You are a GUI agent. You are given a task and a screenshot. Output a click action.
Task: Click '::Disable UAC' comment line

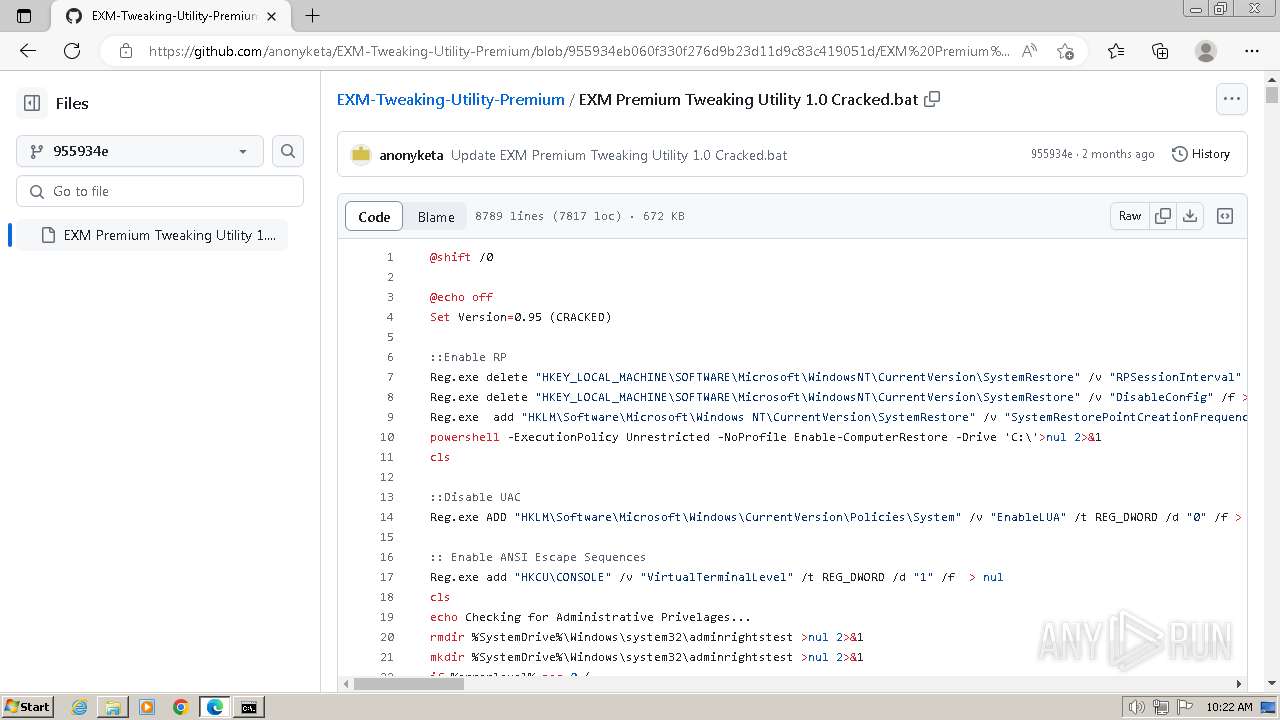point(475,497)
